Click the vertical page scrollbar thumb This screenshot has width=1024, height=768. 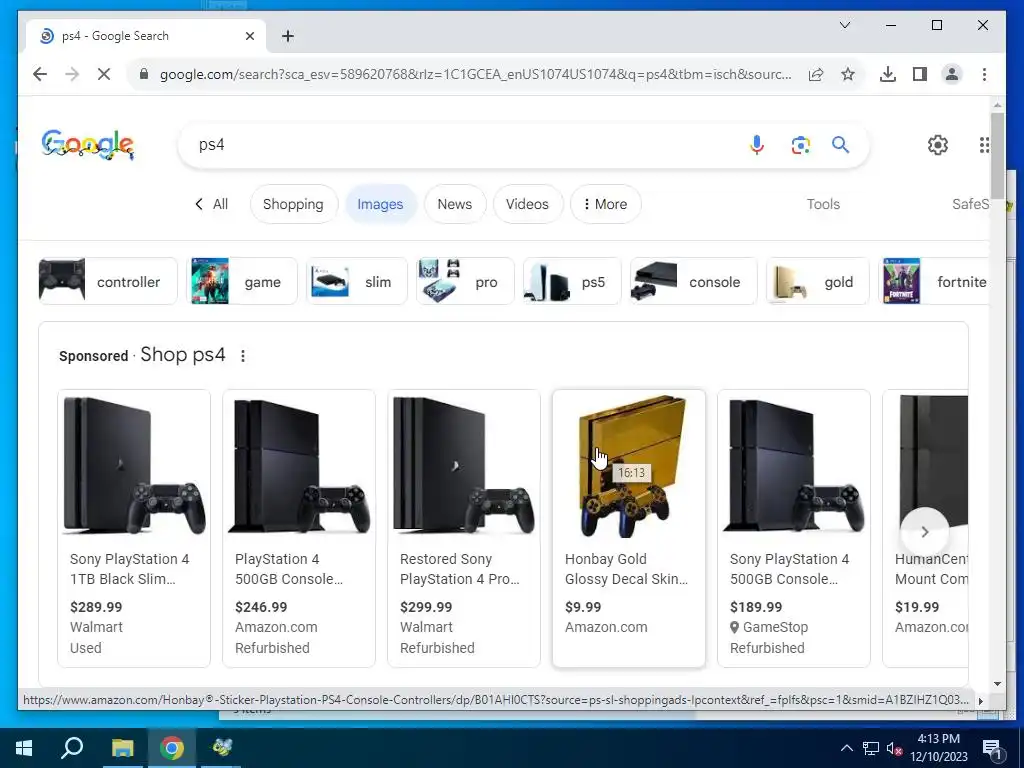tap(997, 155)
